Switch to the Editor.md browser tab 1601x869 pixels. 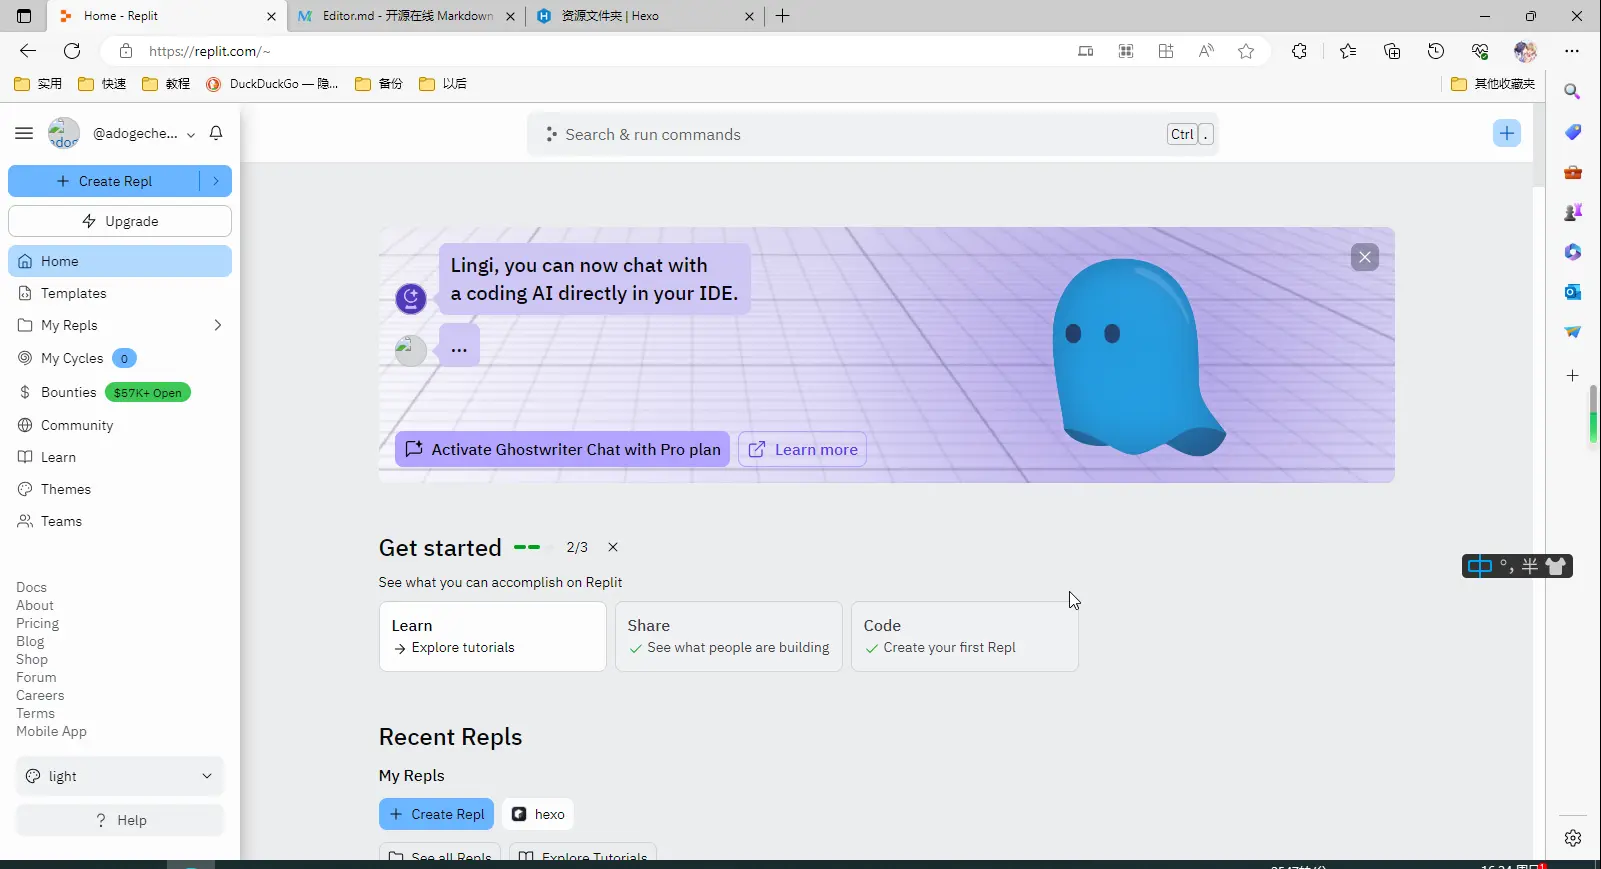click(x=406, y=16)
